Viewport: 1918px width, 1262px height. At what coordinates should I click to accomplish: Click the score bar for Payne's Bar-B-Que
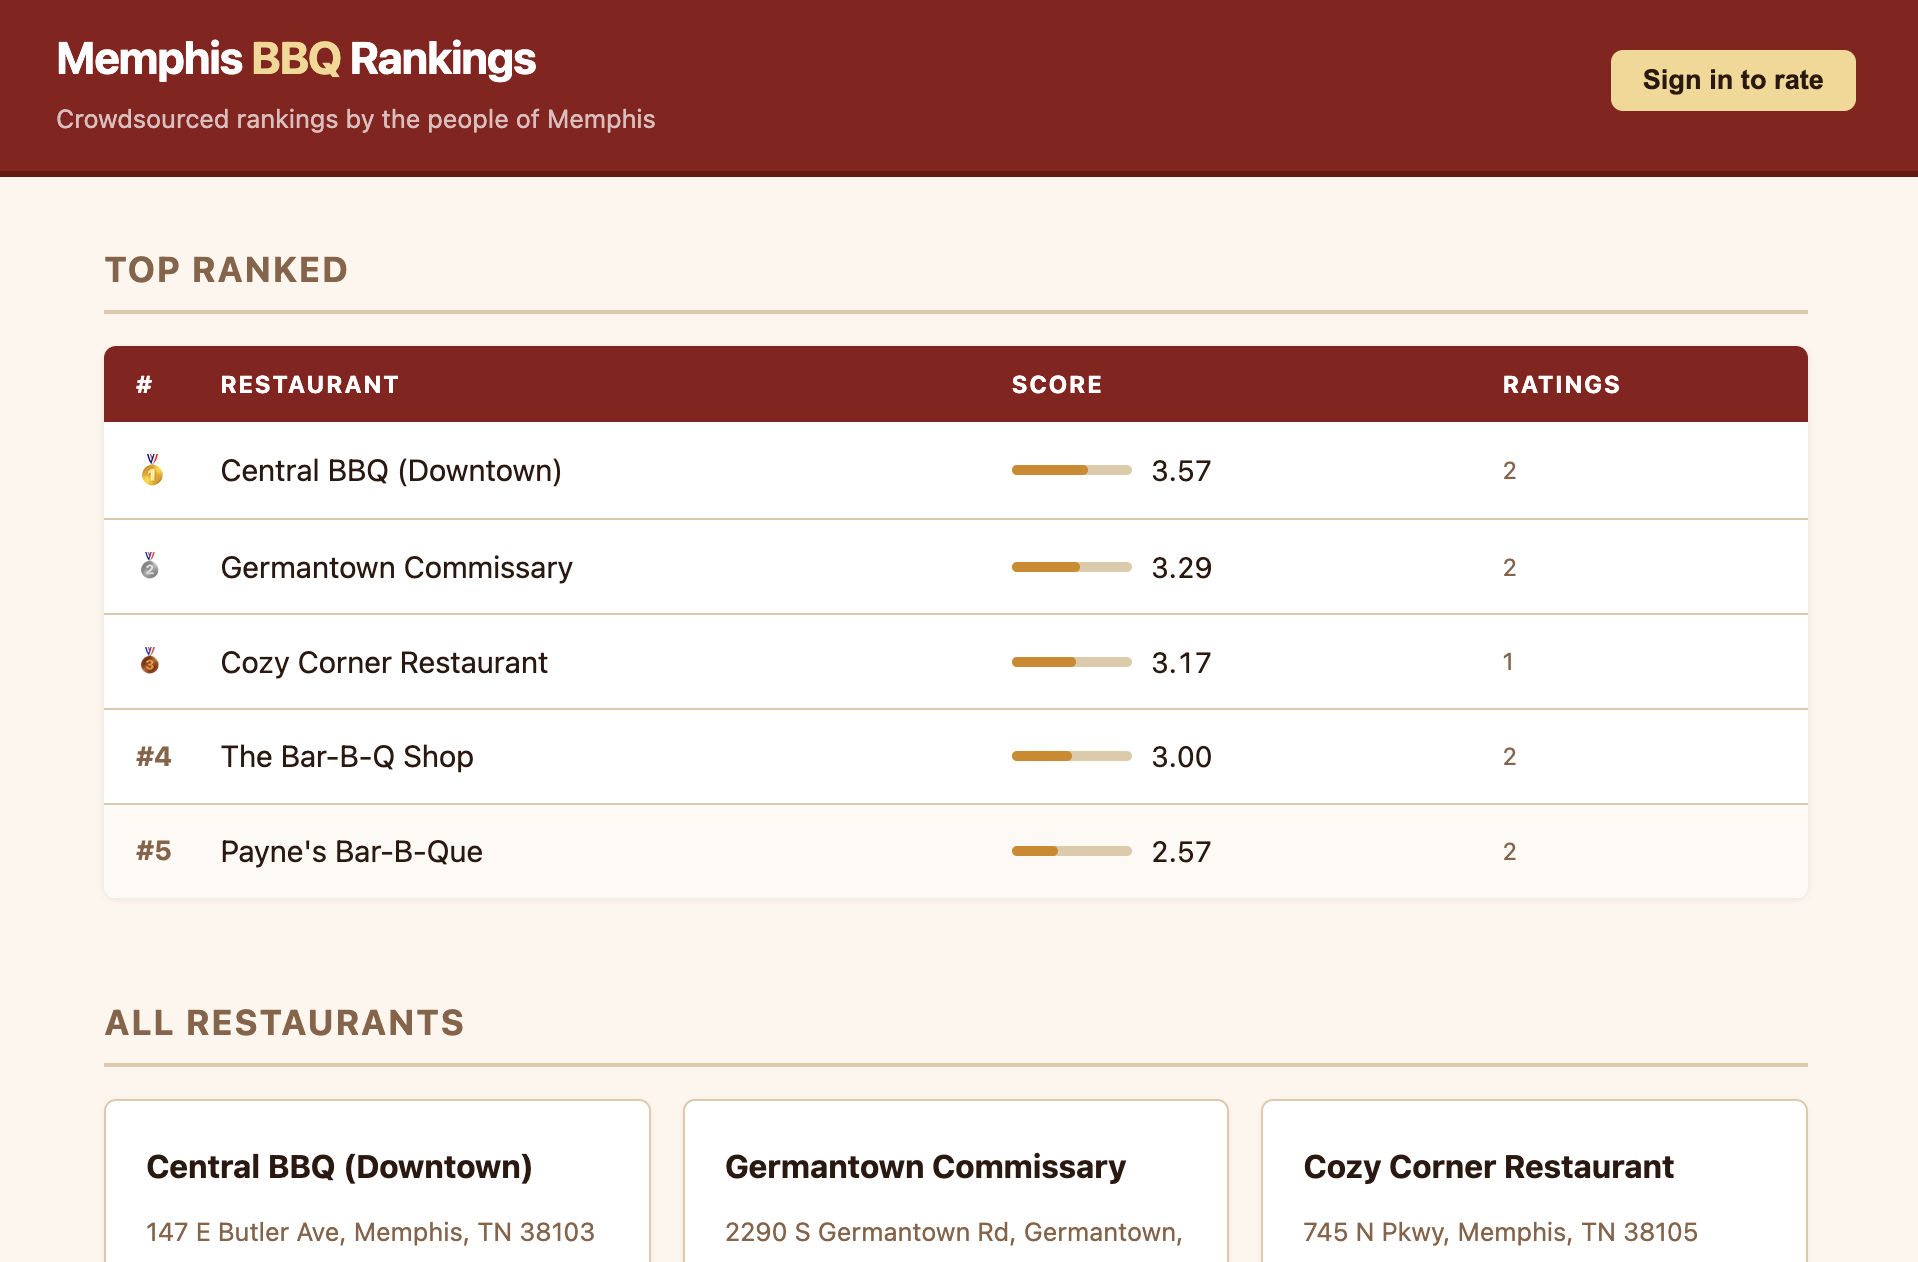click(x=1071, y=851)
